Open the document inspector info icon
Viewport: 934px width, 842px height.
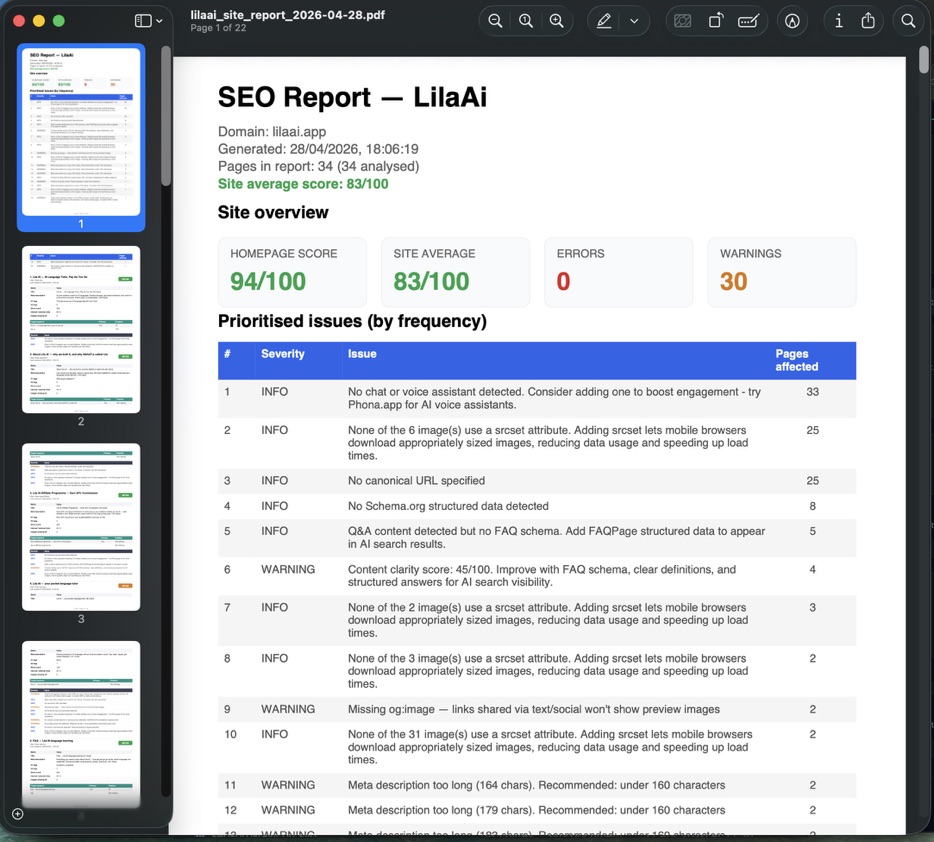point(839,21)
